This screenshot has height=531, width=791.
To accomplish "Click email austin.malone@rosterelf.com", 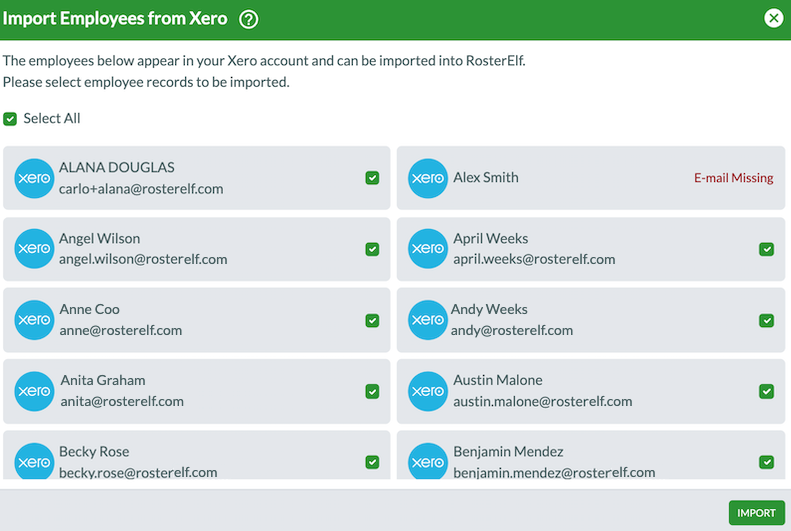I will point(543,401).
